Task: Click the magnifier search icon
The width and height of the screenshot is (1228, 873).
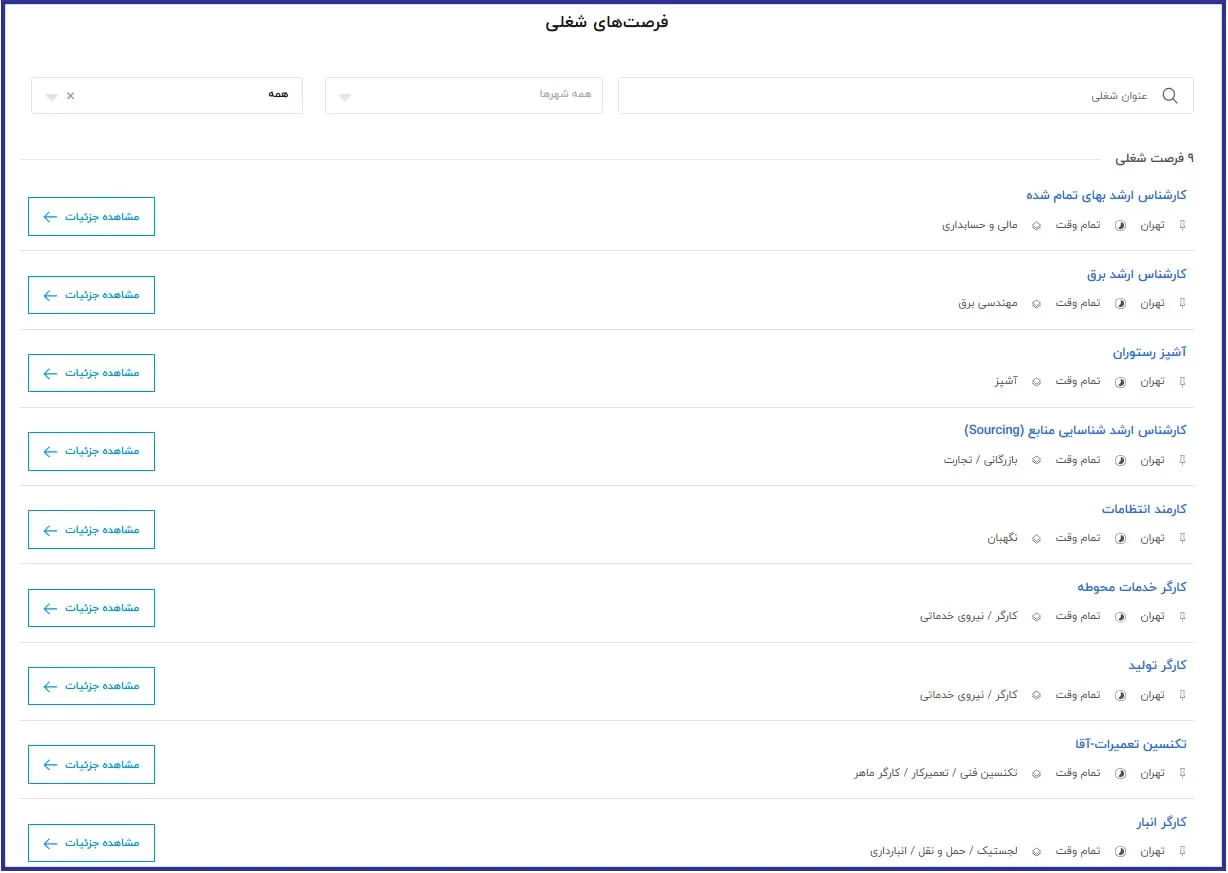Action: coord(1169,96)
